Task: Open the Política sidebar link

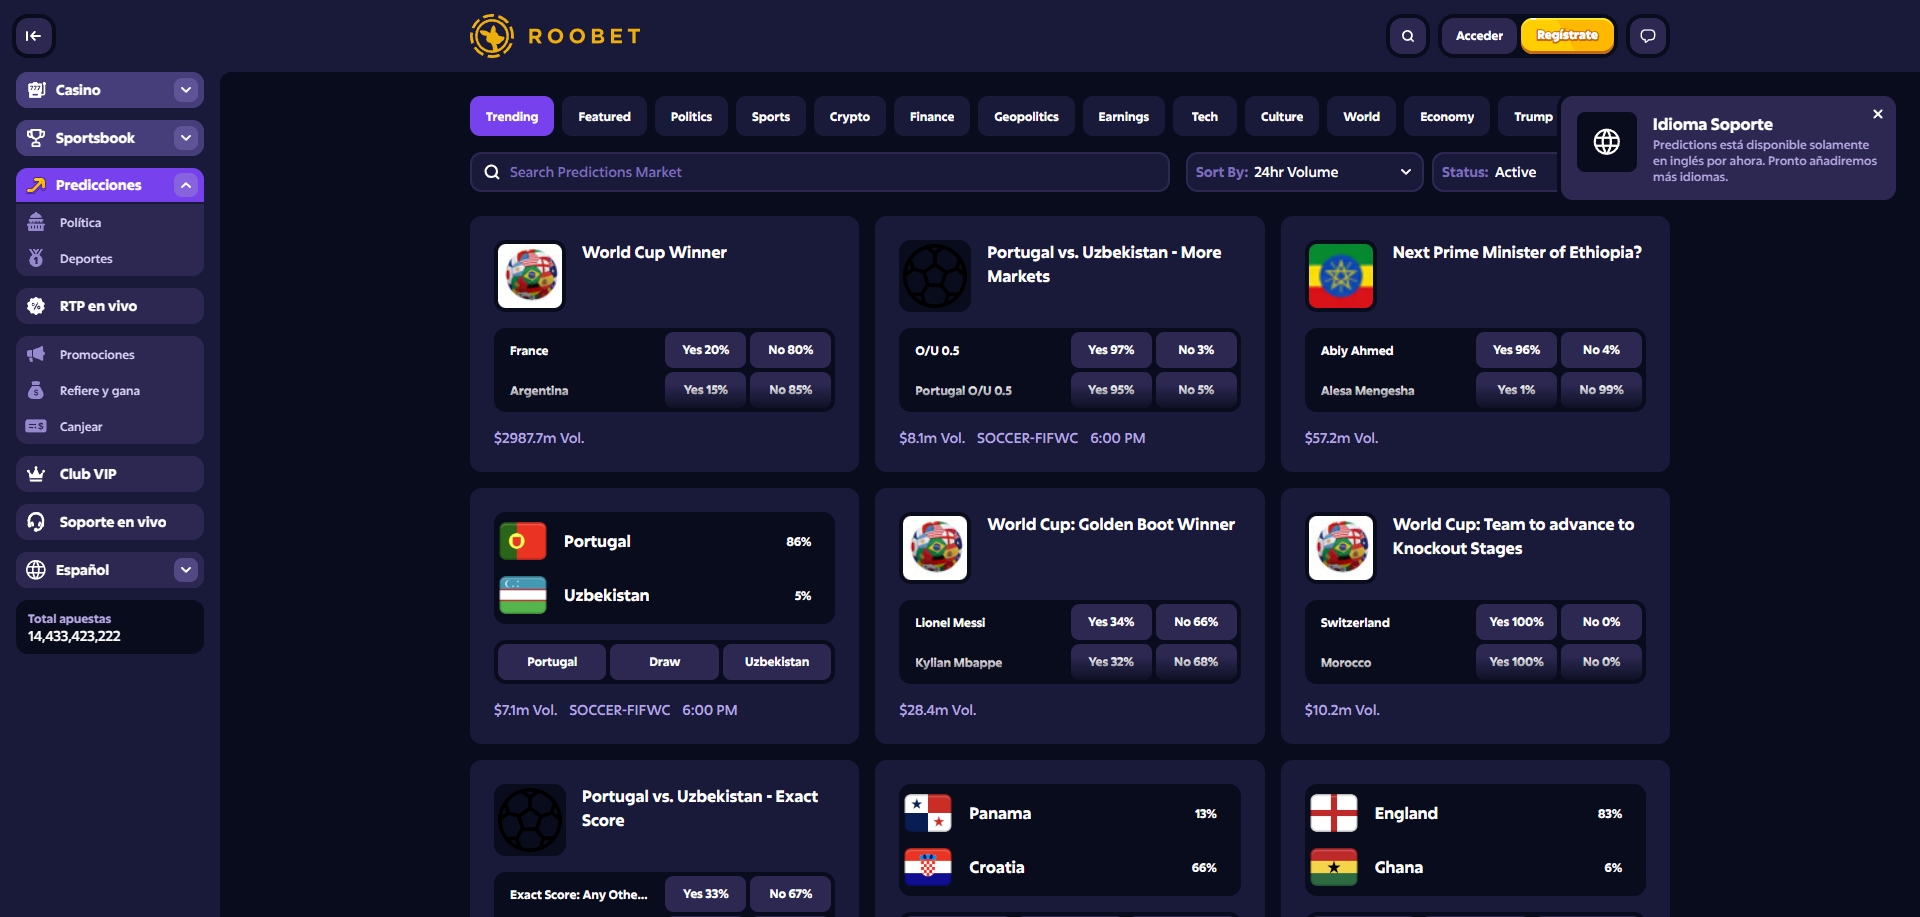Action: 110,222
